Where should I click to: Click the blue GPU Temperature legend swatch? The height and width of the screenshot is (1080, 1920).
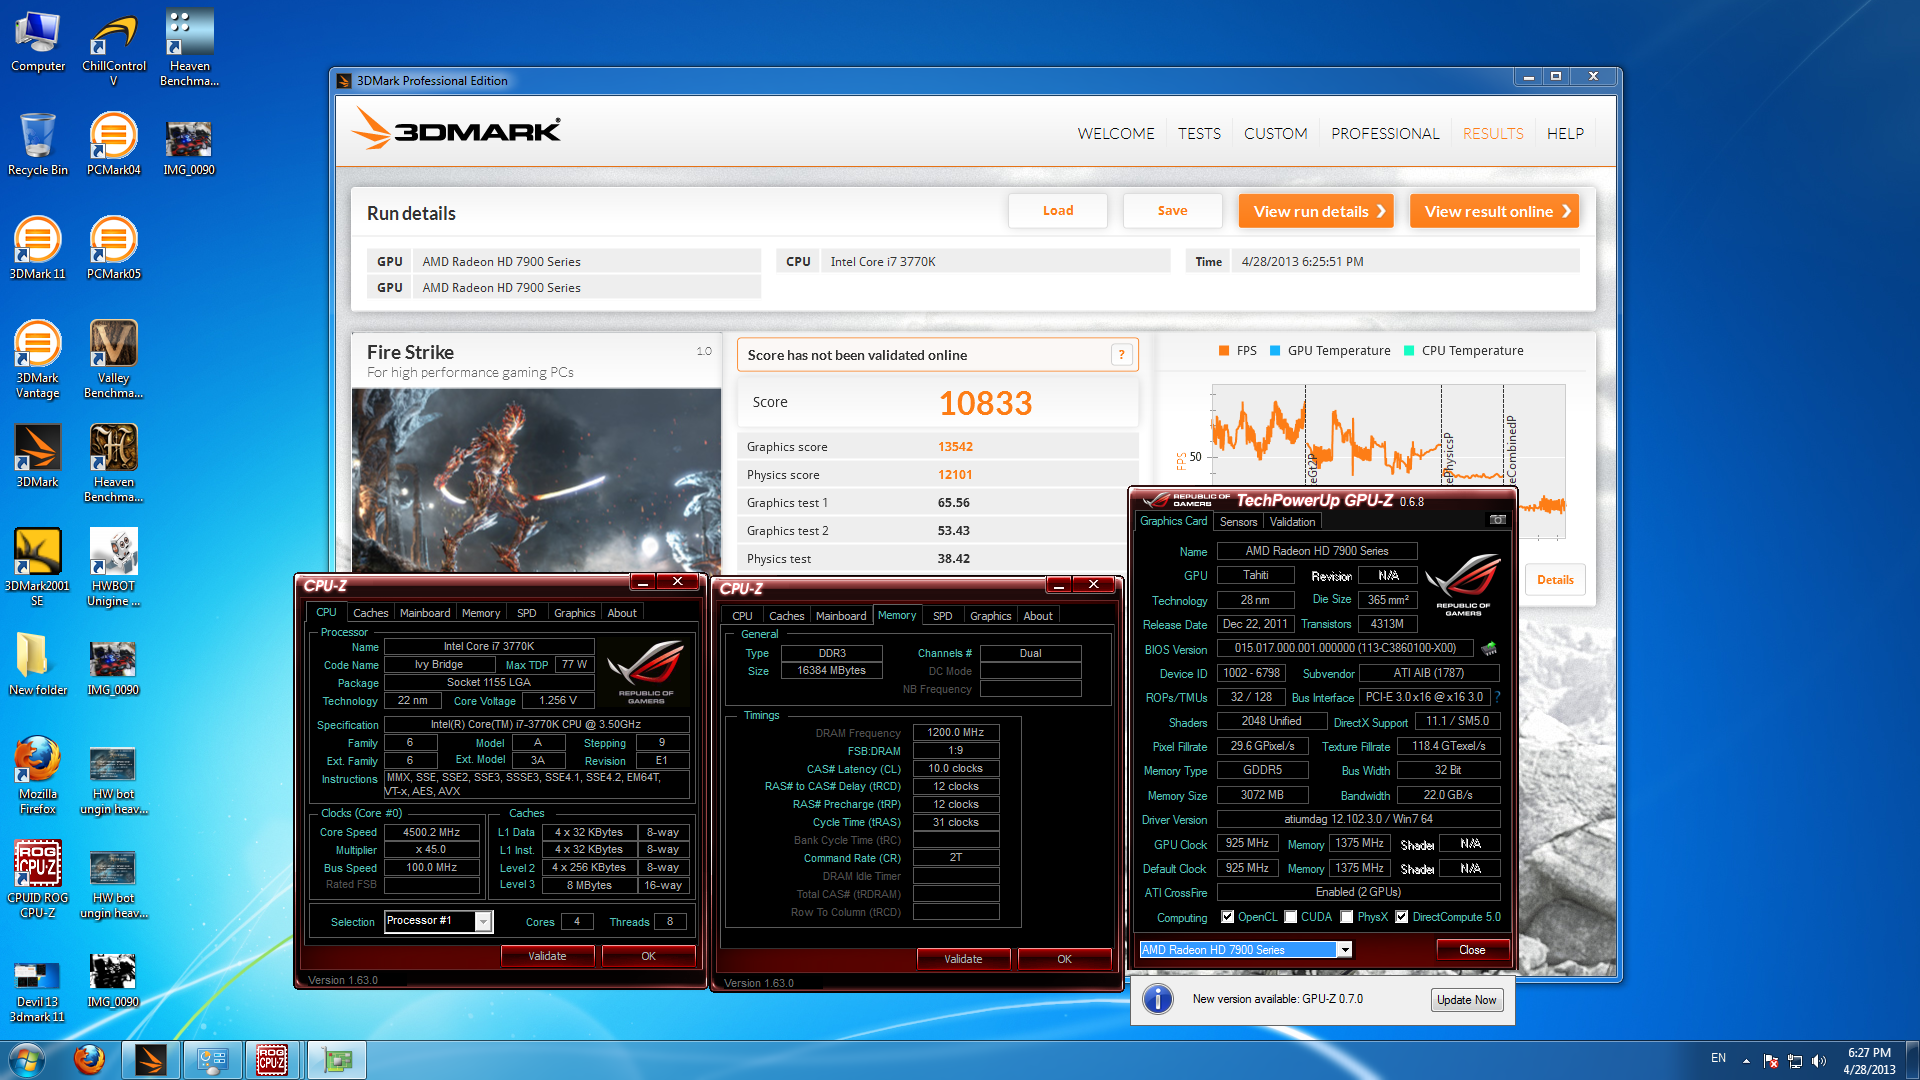click(1275, 351)
